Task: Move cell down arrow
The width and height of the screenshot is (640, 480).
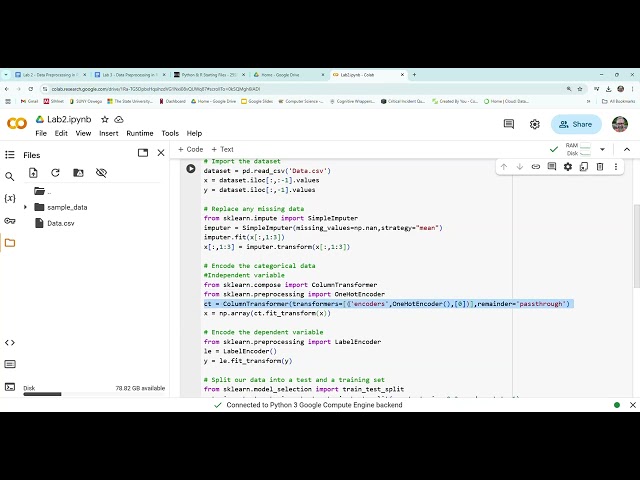Action: click(520, 167)
